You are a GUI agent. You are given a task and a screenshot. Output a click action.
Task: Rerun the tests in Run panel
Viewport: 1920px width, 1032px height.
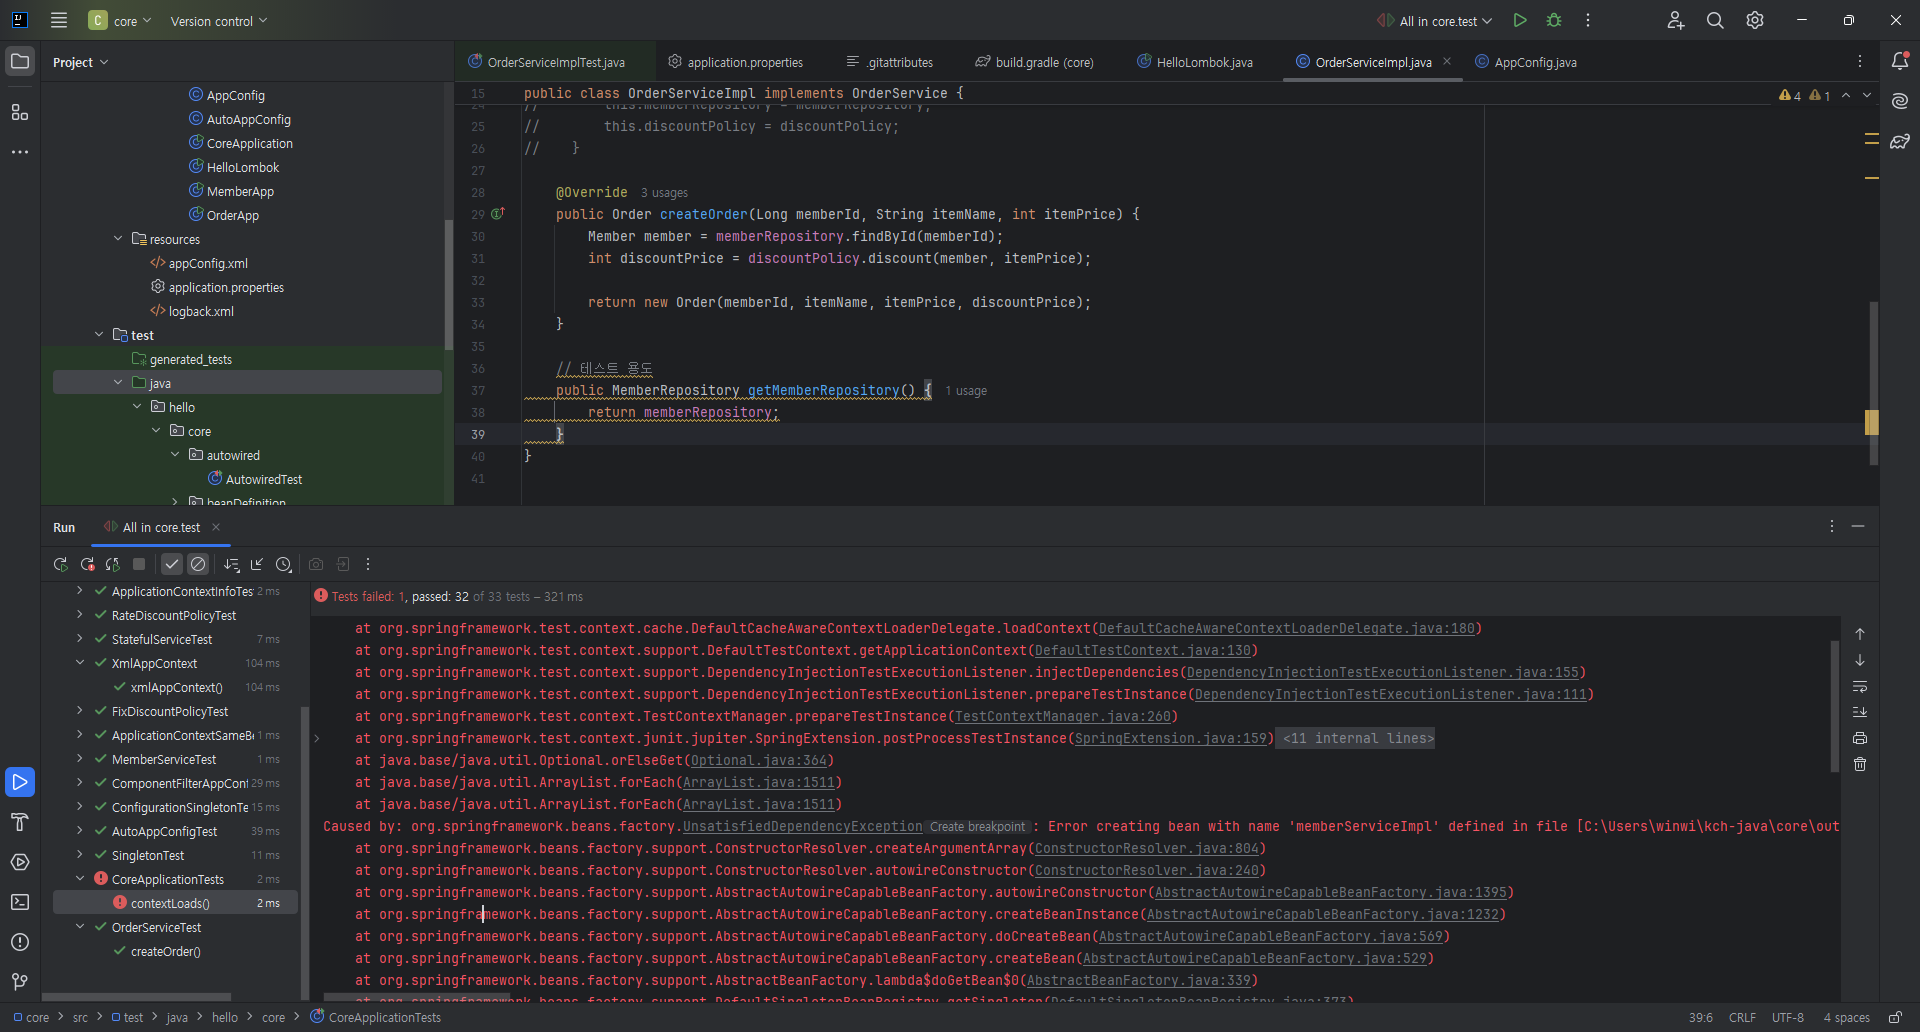tap(61, 564)
